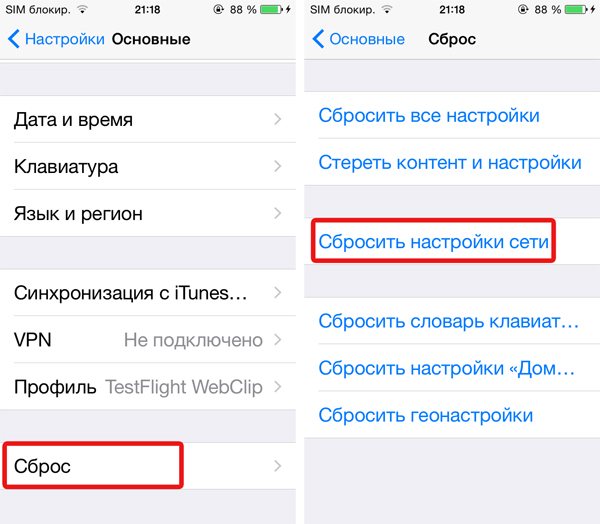Viewport: 600px width, 524px height.
Task: Tap the back arrow to Настройки
Action: point(14,39)
